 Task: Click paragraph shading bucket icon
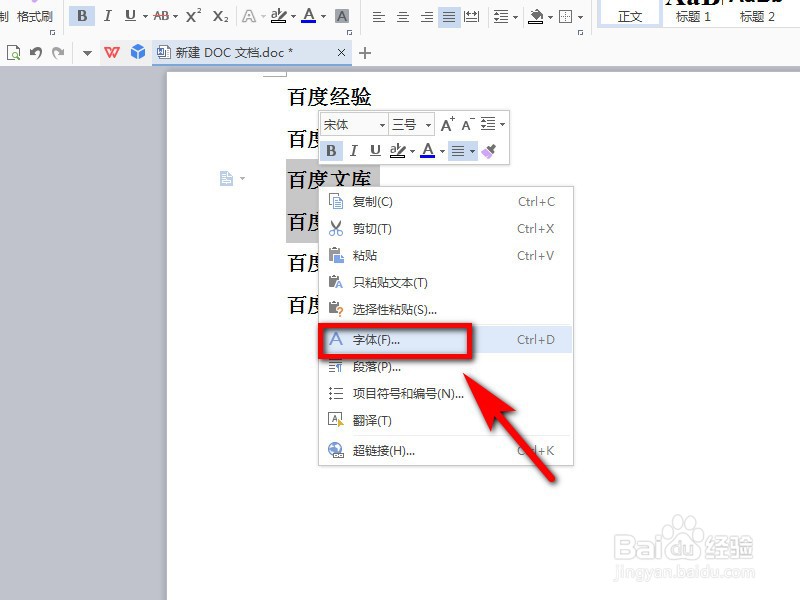(x=536, y=17)
